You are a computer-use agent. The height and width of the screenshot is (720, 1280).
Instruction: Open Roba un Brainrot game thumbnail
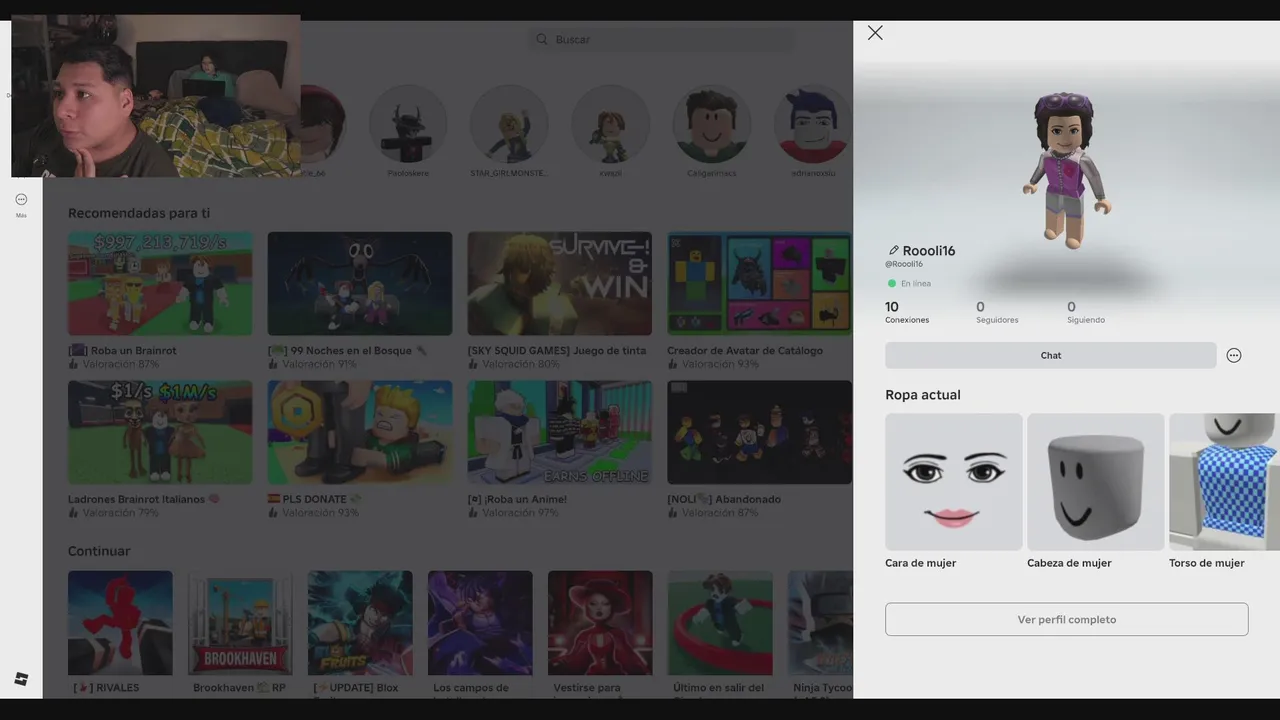pyautogui.click(x=160, y=284)
